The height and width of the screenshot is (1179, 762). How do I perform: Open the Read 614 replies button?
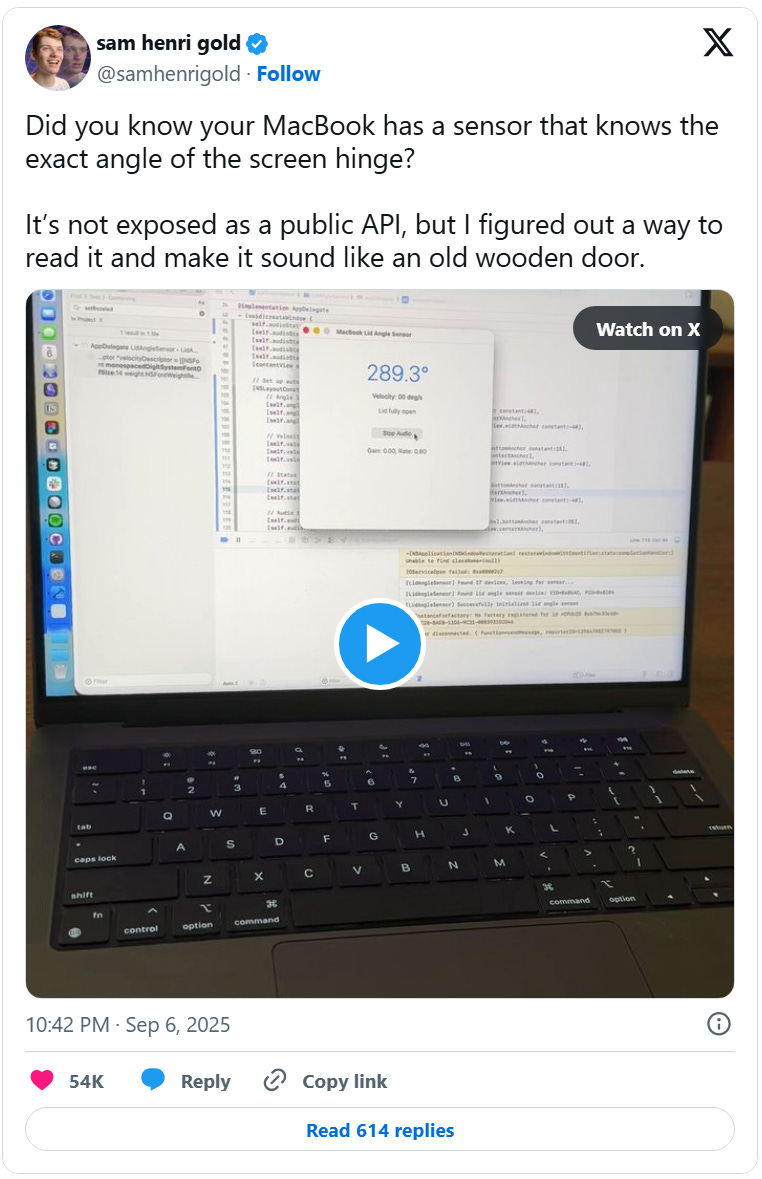click(x=380, y=1129)
